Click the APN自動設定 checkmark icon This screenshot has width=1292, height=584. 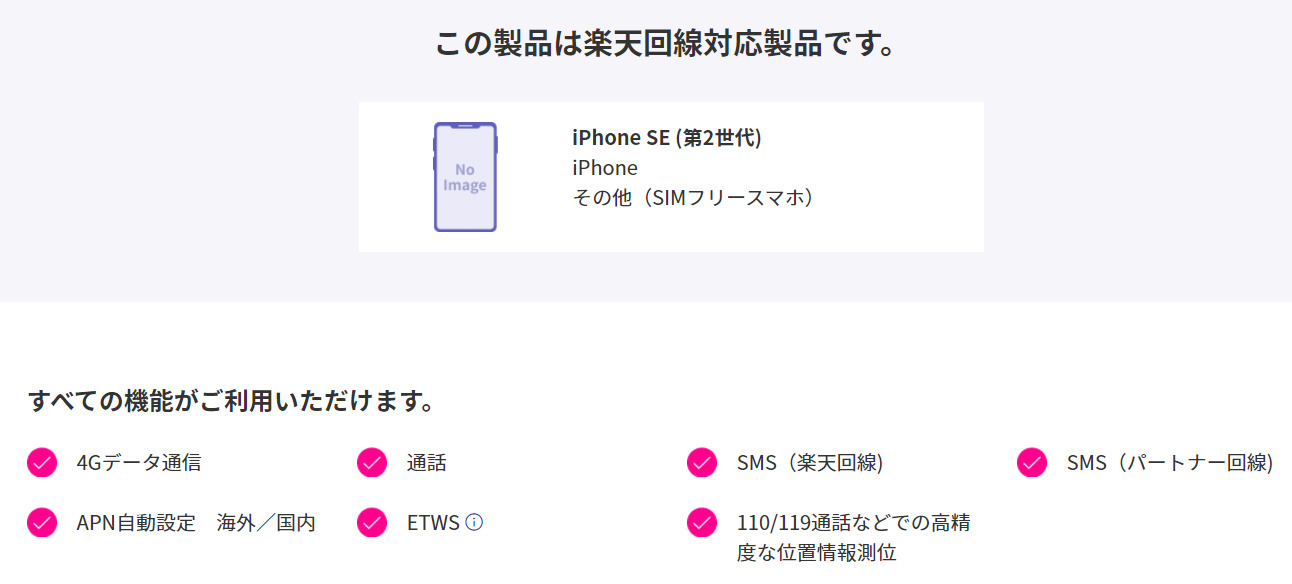[x=42, y=523]
